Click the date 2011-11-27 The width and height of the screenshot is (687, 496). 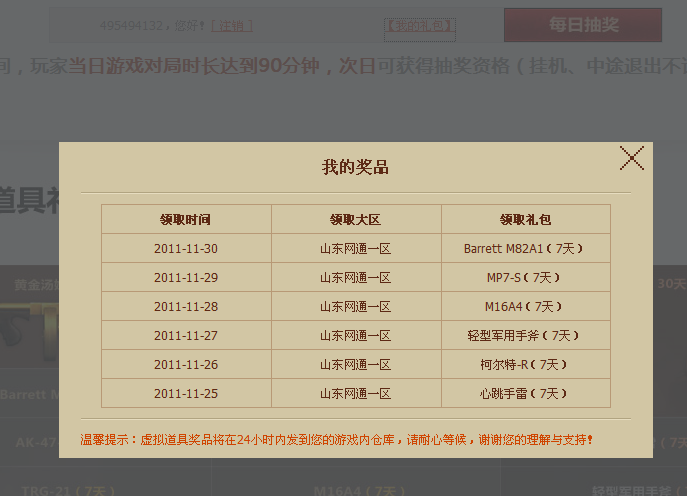(186, 335)
